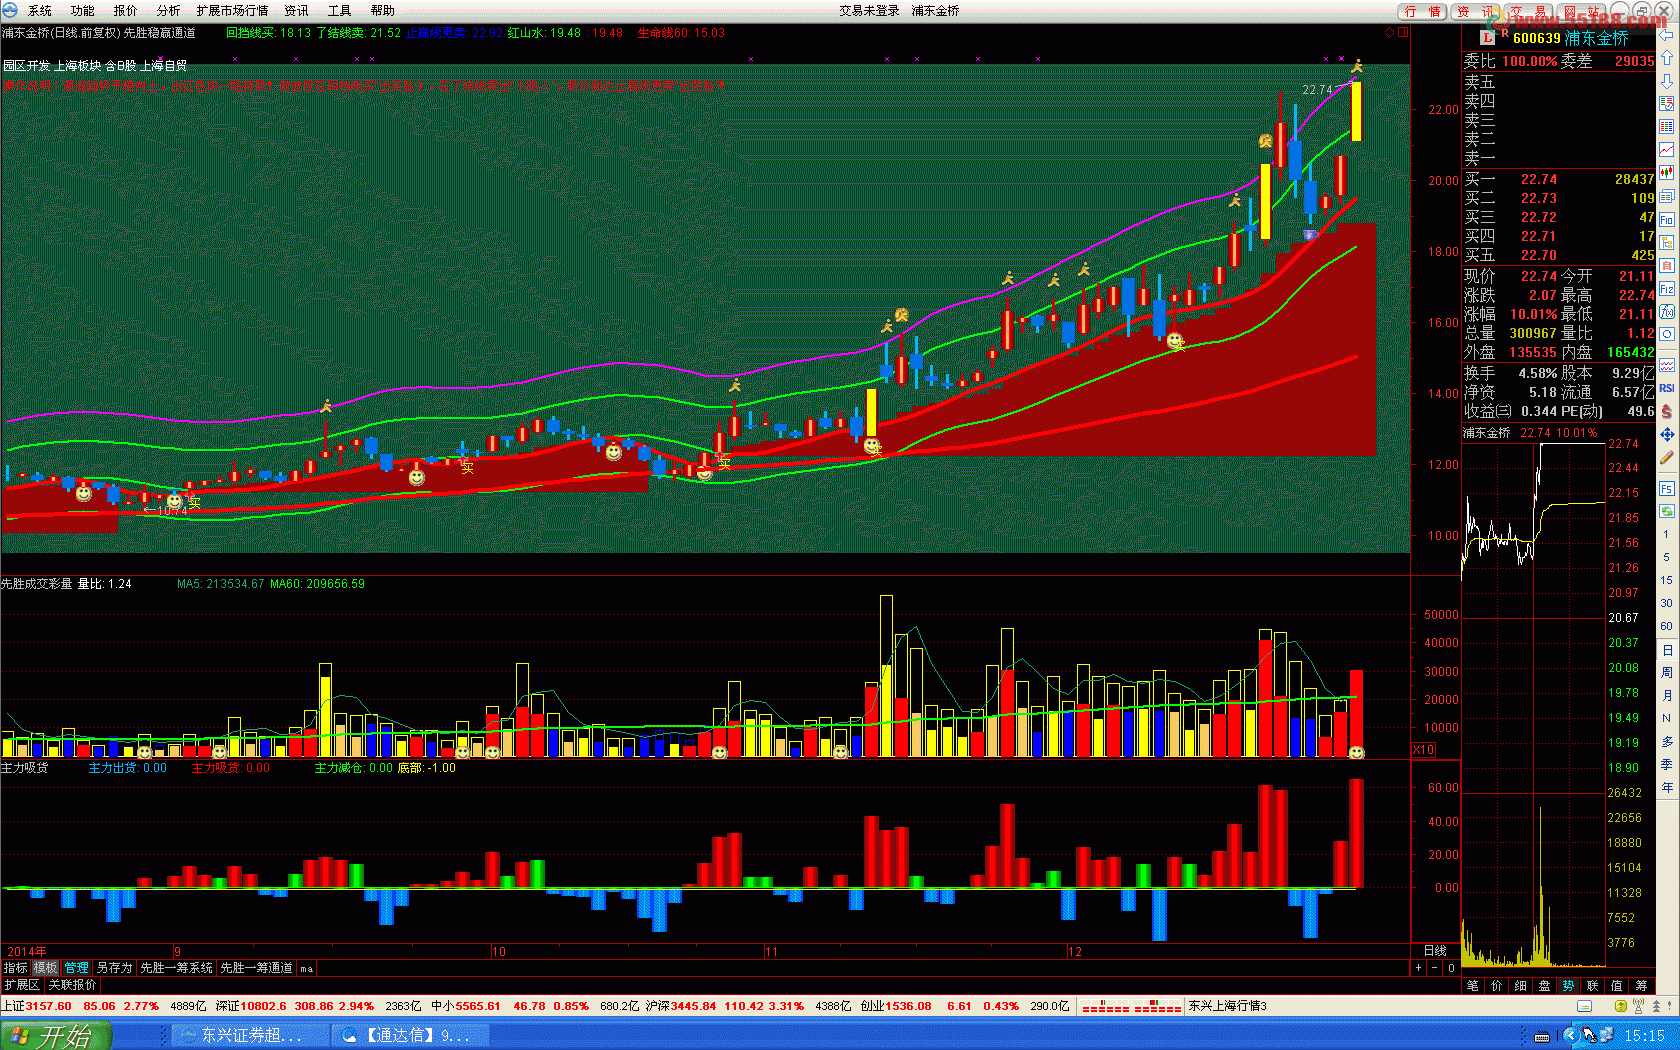Click the blue four-arrow move icon in sidebar
The height and width of the screenshot is (1050, 1680).
(x=1667, y=434)
